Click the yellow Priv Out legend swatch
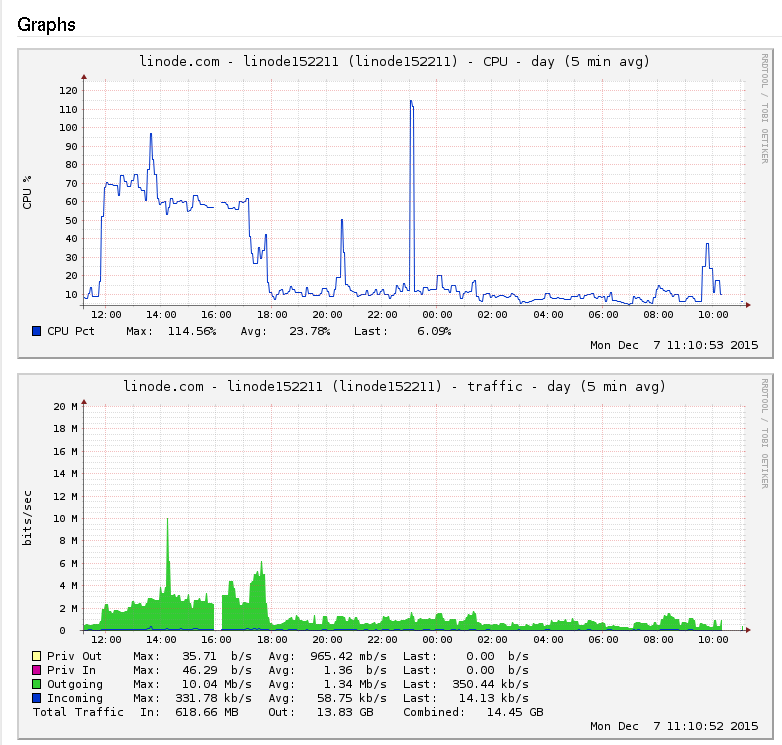 tap(37, 656)
